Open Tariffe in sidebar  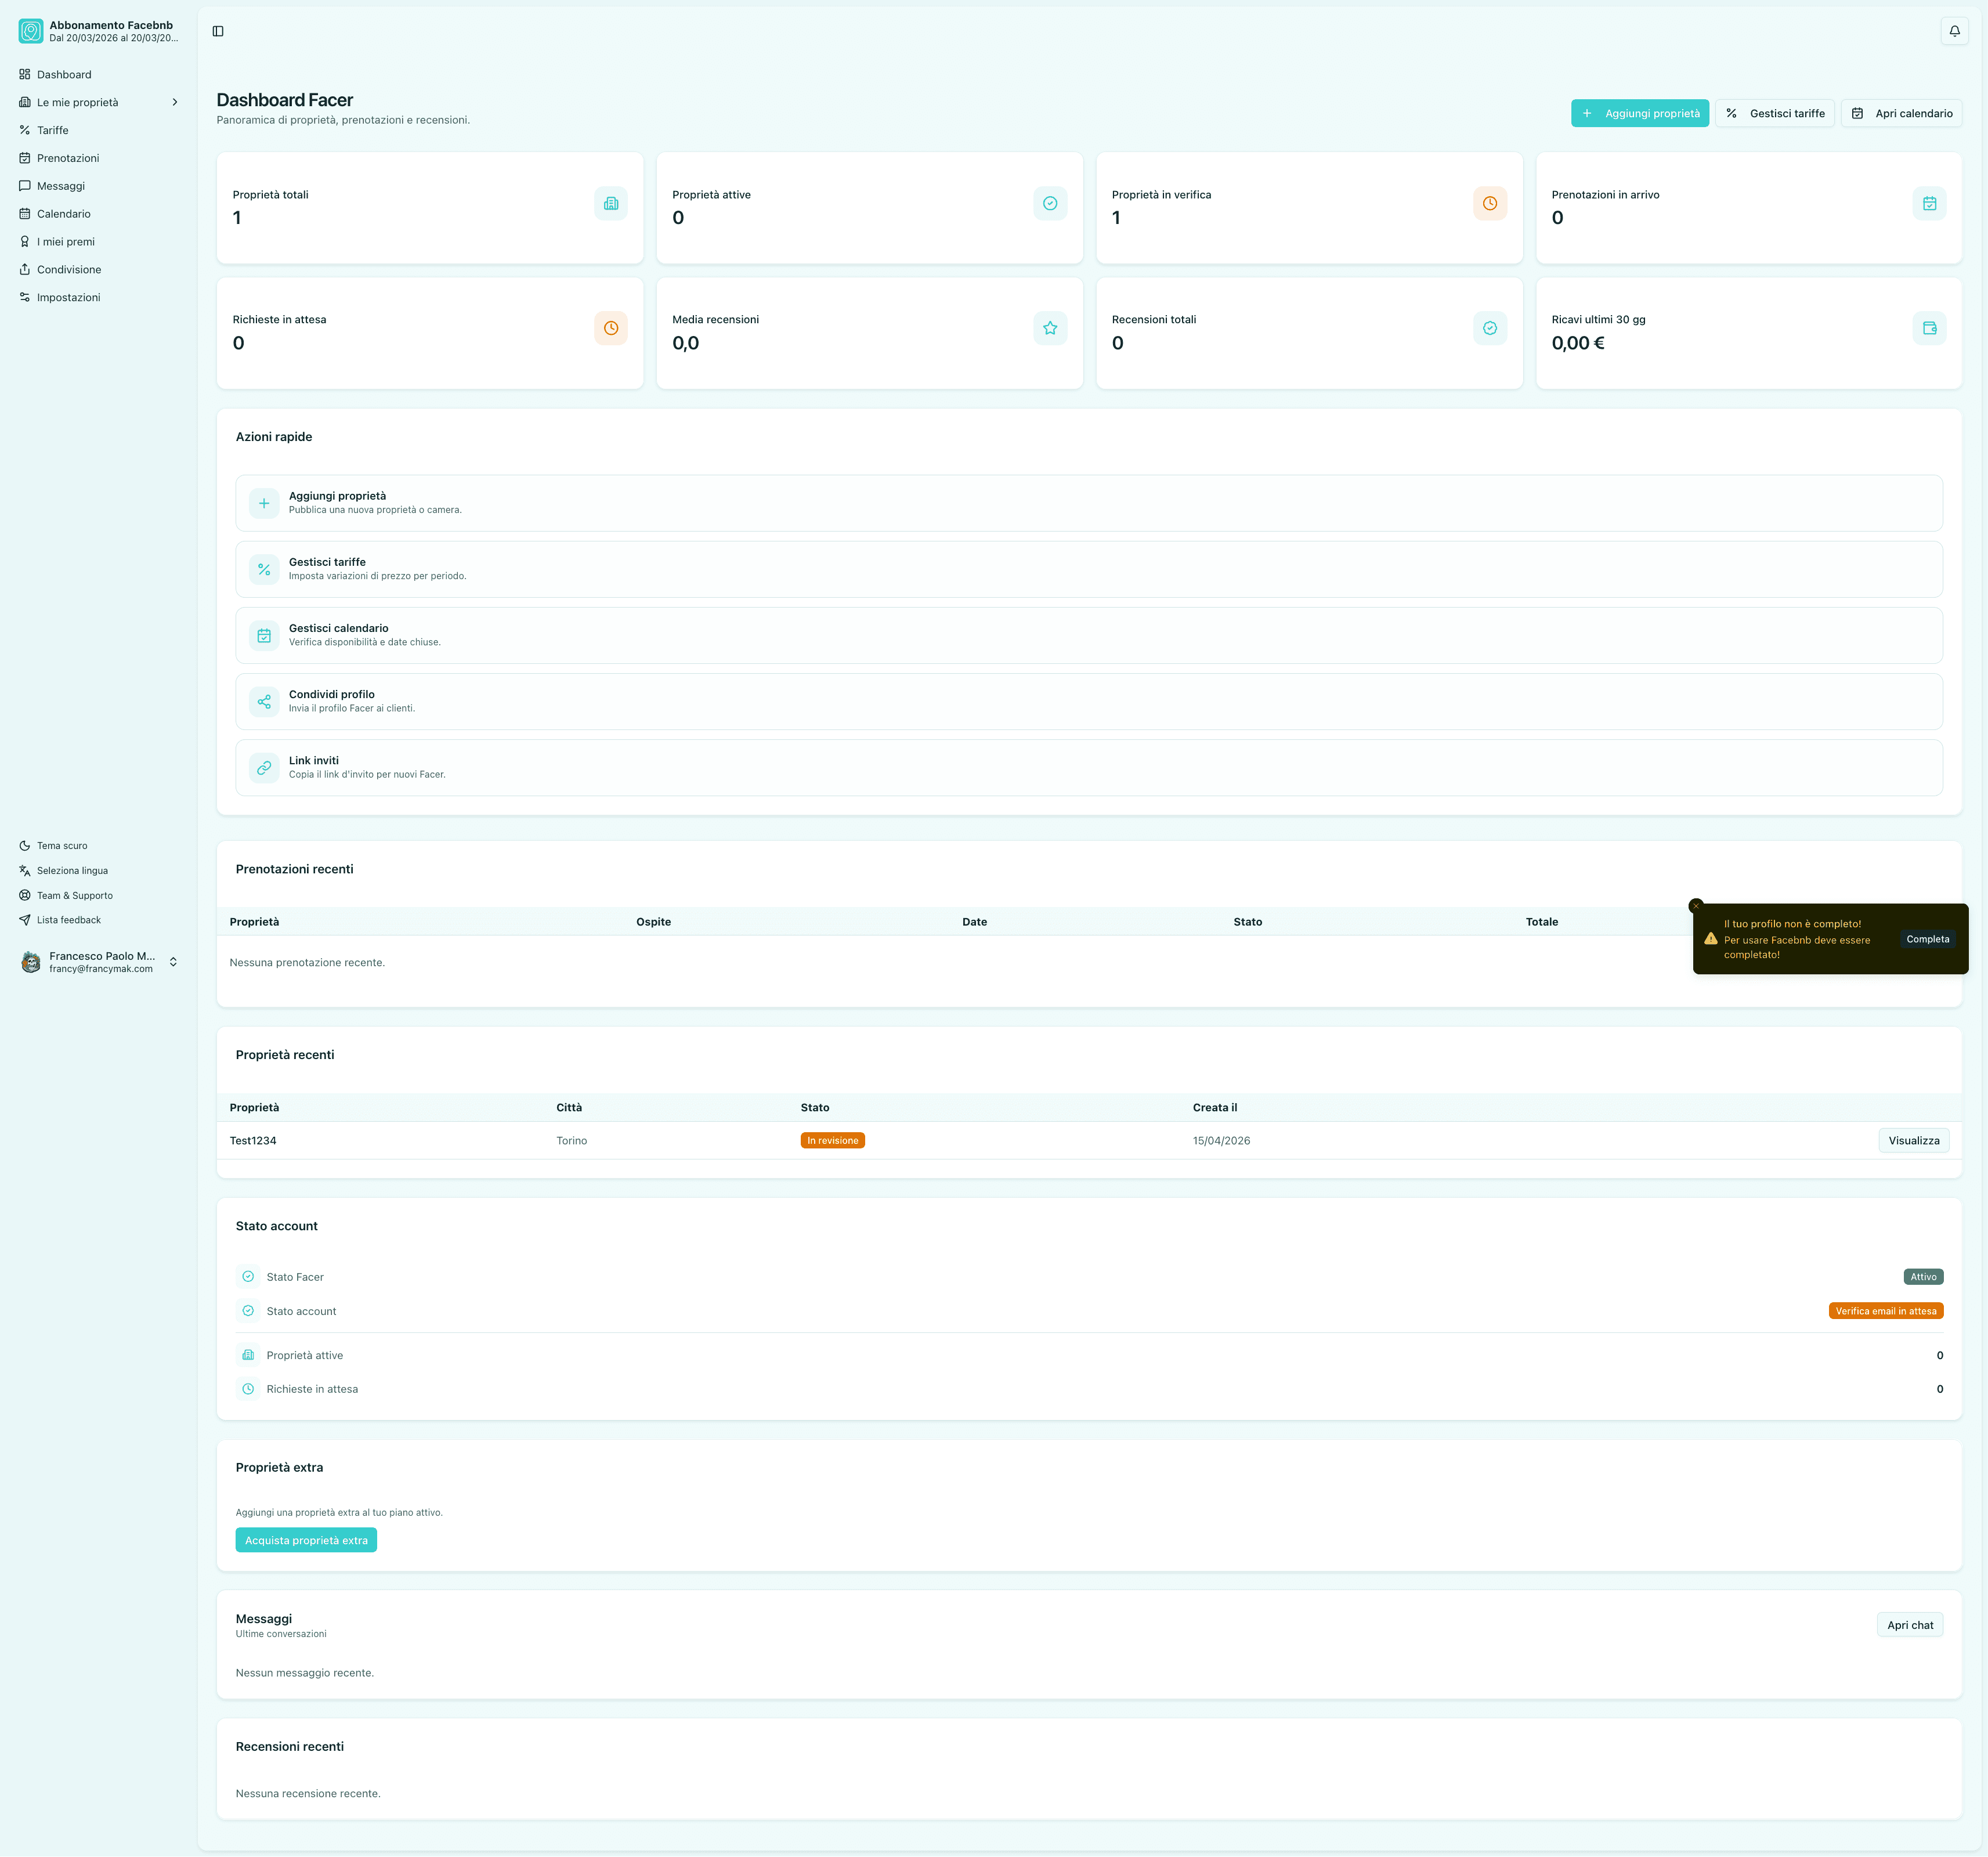[98, 130]
